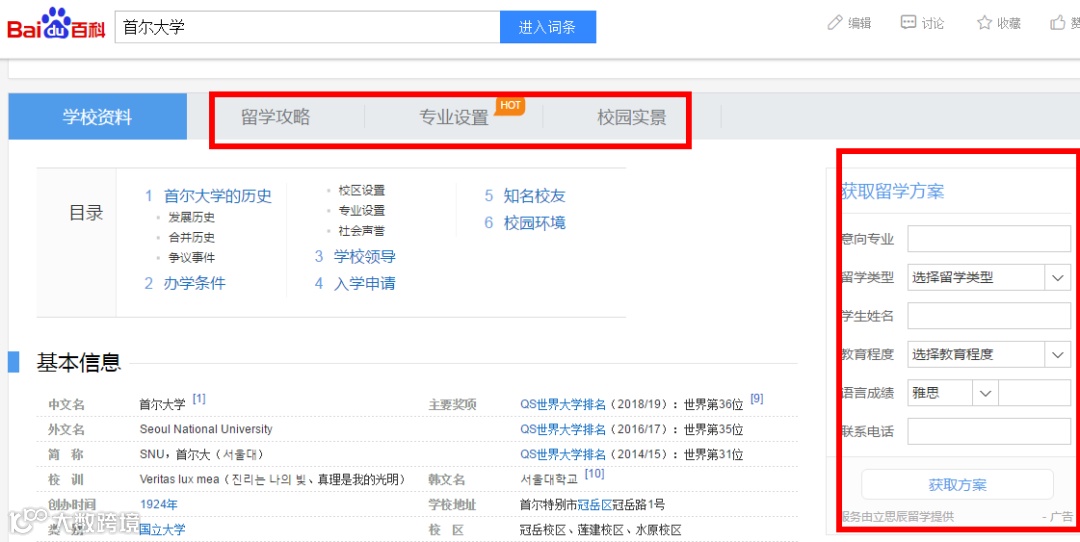1080x542 pixels.
Task: Open reference [10] after 서울대학교
Action: [x=594, y=474]
